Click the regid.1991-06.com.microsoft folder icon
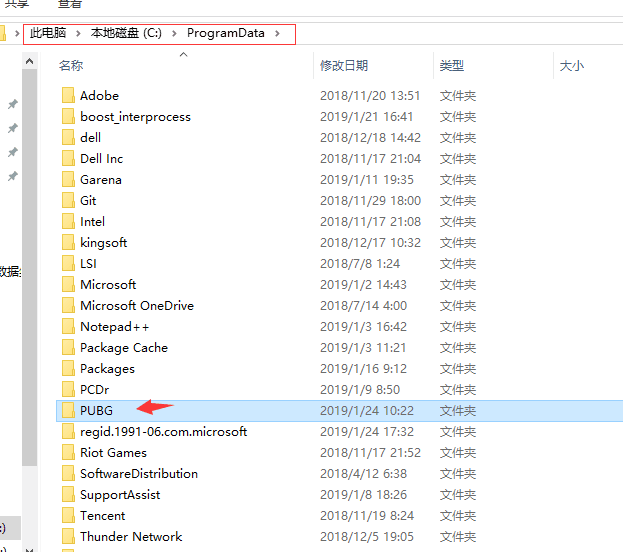This screenshot has width=623, height=552. click(68, 432)
